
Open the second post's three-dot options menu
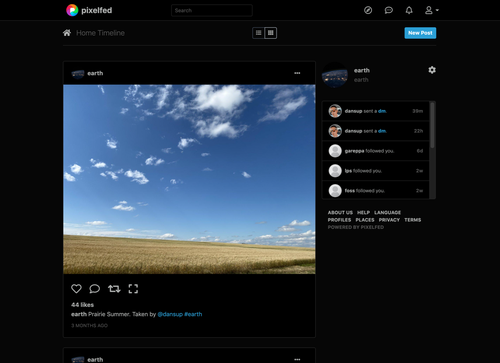297,359
